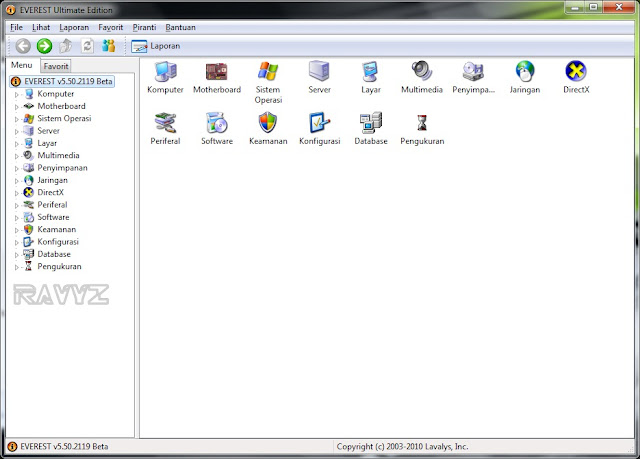Open the Layar icon in main pane
The image size is (640, 459).
(371, 71)
